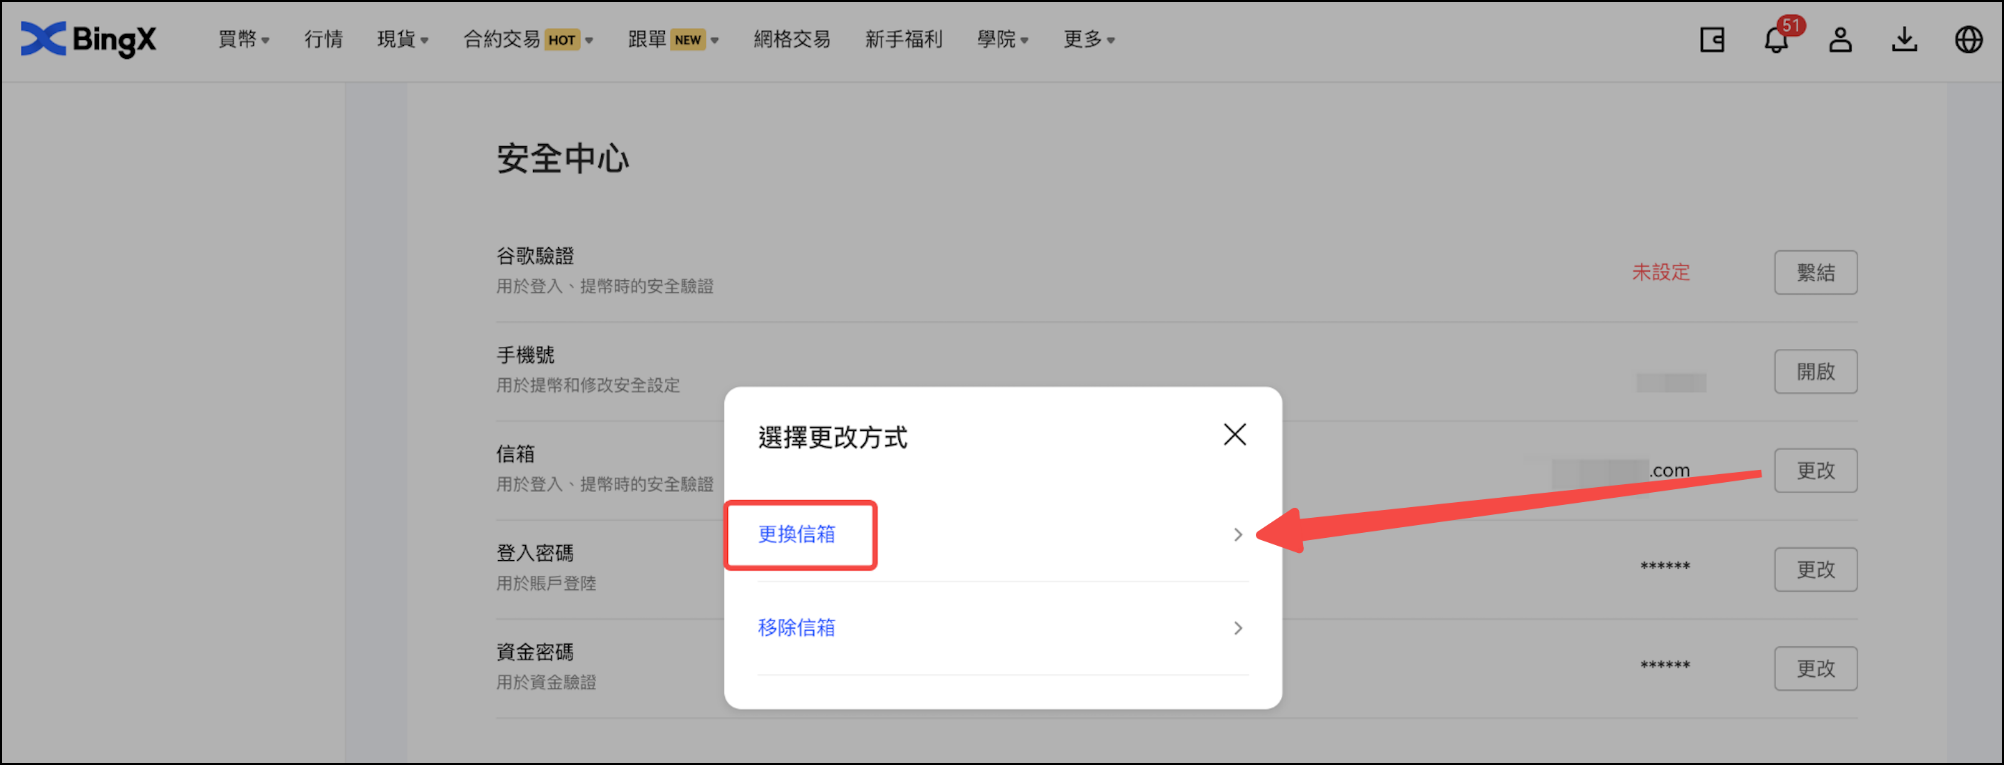The height and width of the screenshot is (765, 2005).
Task: Click 更改 button for 資金密碼
Action: click(1815, 669)
